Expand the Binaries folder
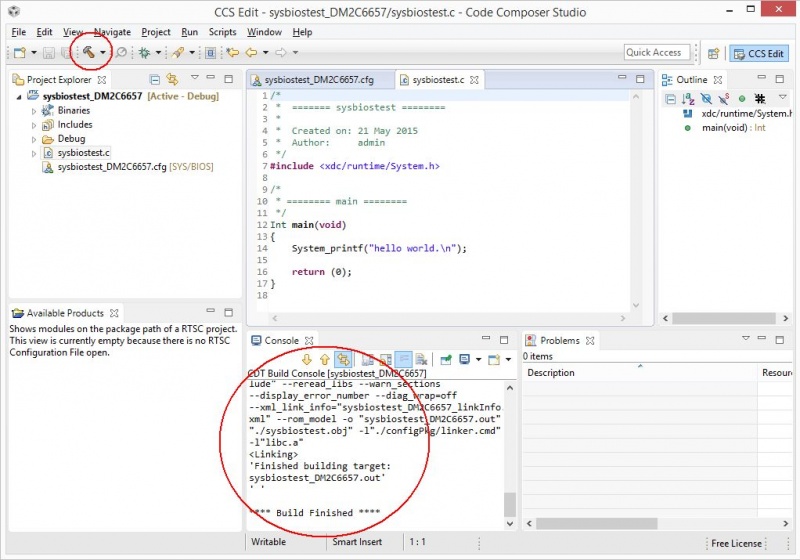Screen dimensions: 800x560 click(x=34, y=111)
